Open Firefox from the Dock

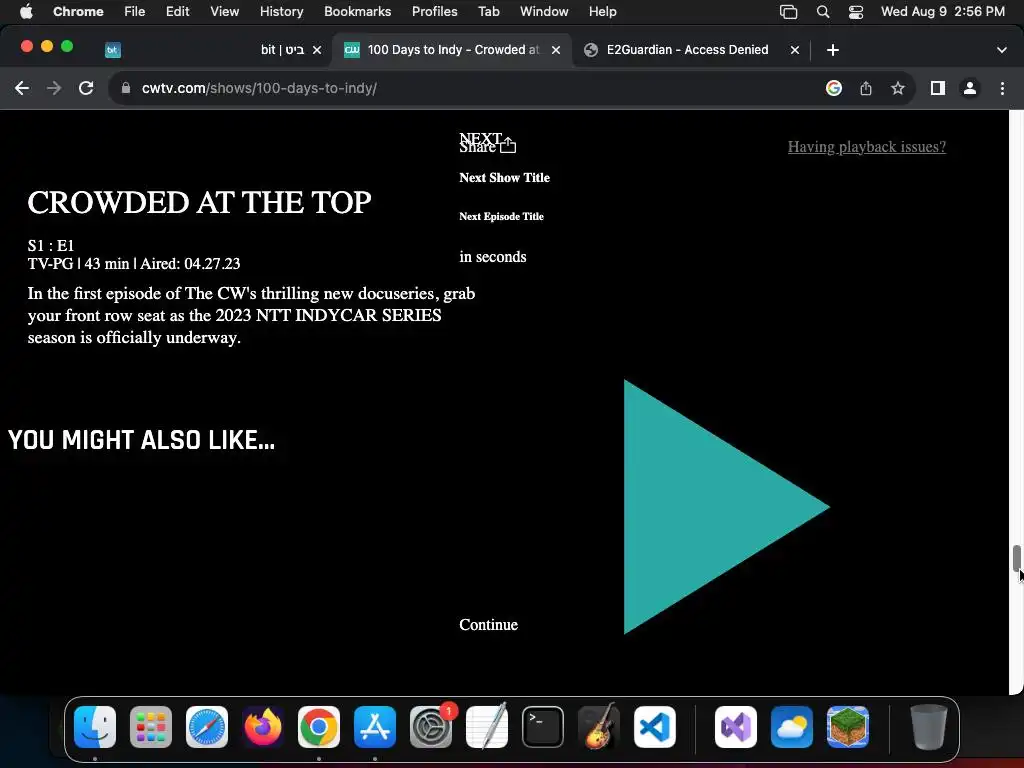263,727
